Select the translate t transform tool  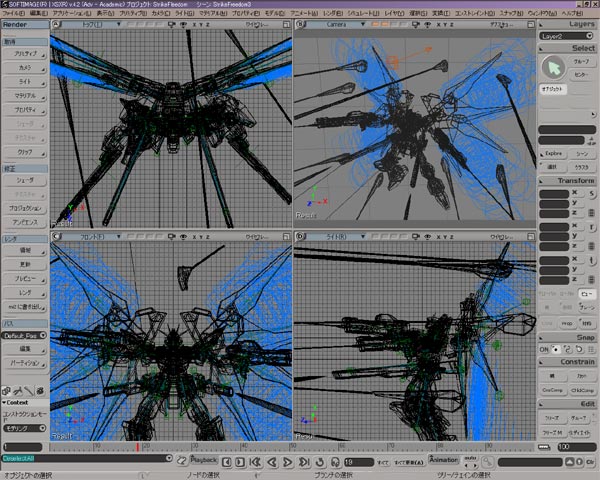592,261
